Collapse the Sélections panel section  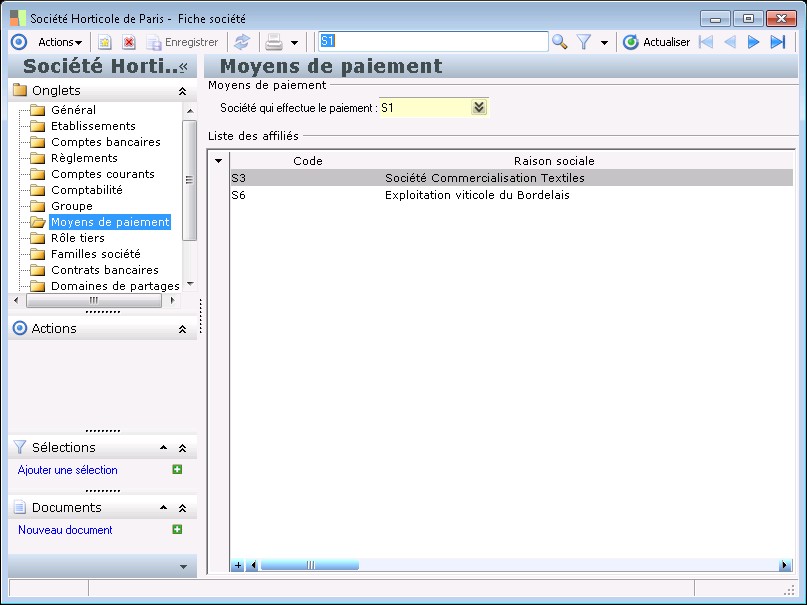pos(182,448)
